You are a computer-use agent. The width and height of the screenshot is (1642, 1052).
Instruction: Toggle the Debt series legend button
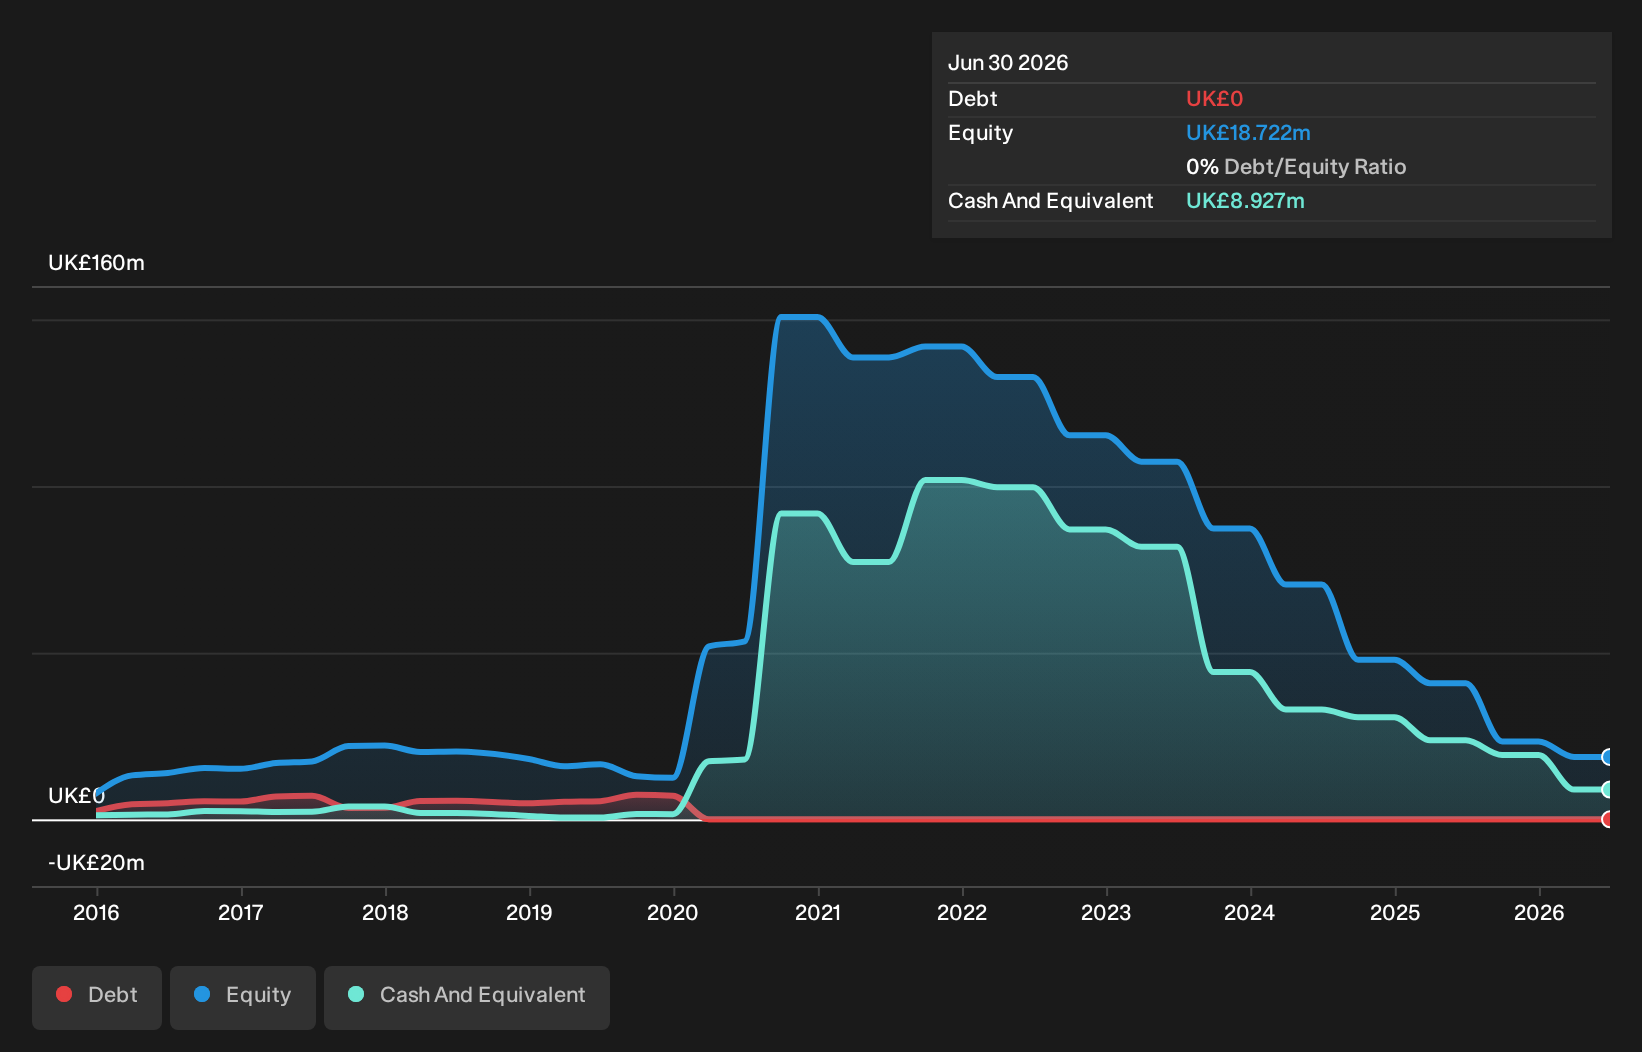pos(97,997)
